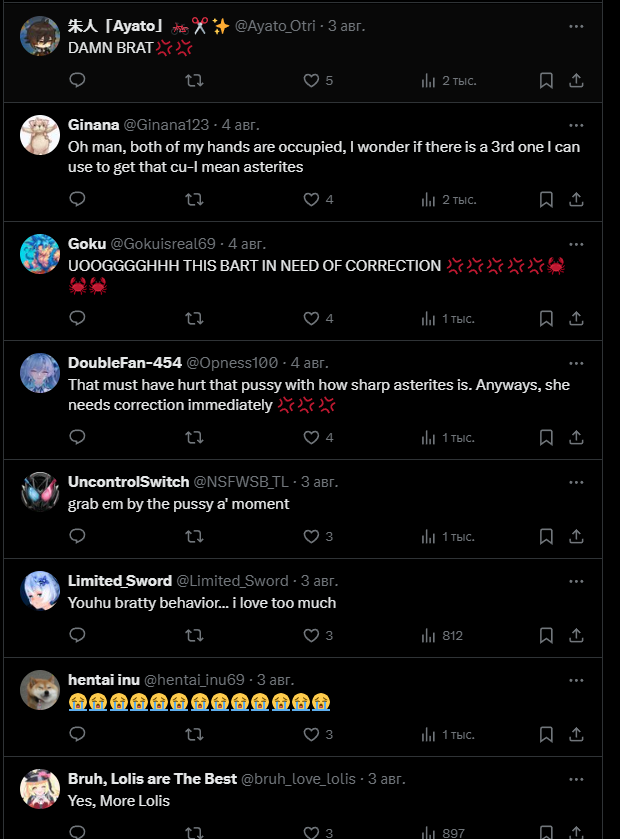Share the UncontrolSwitch tweet
The image size is (620, 839).
tap(576, 537)
